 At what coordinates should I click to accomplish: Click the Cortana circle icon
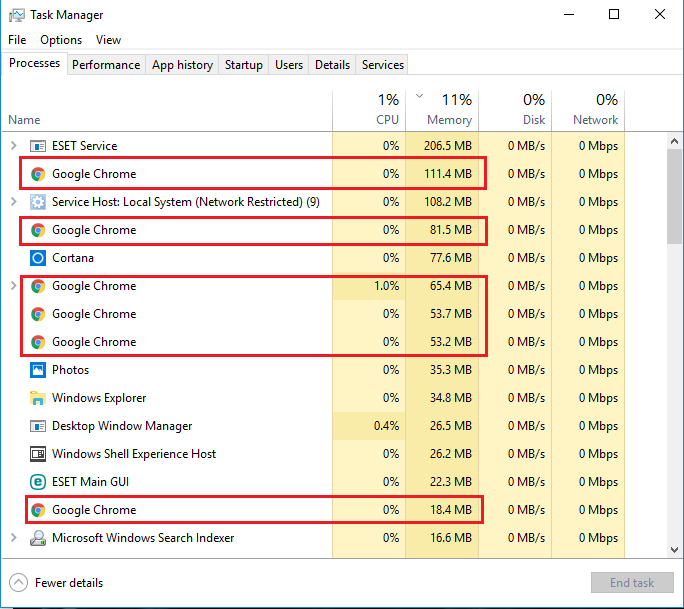(x=38, y=258)
